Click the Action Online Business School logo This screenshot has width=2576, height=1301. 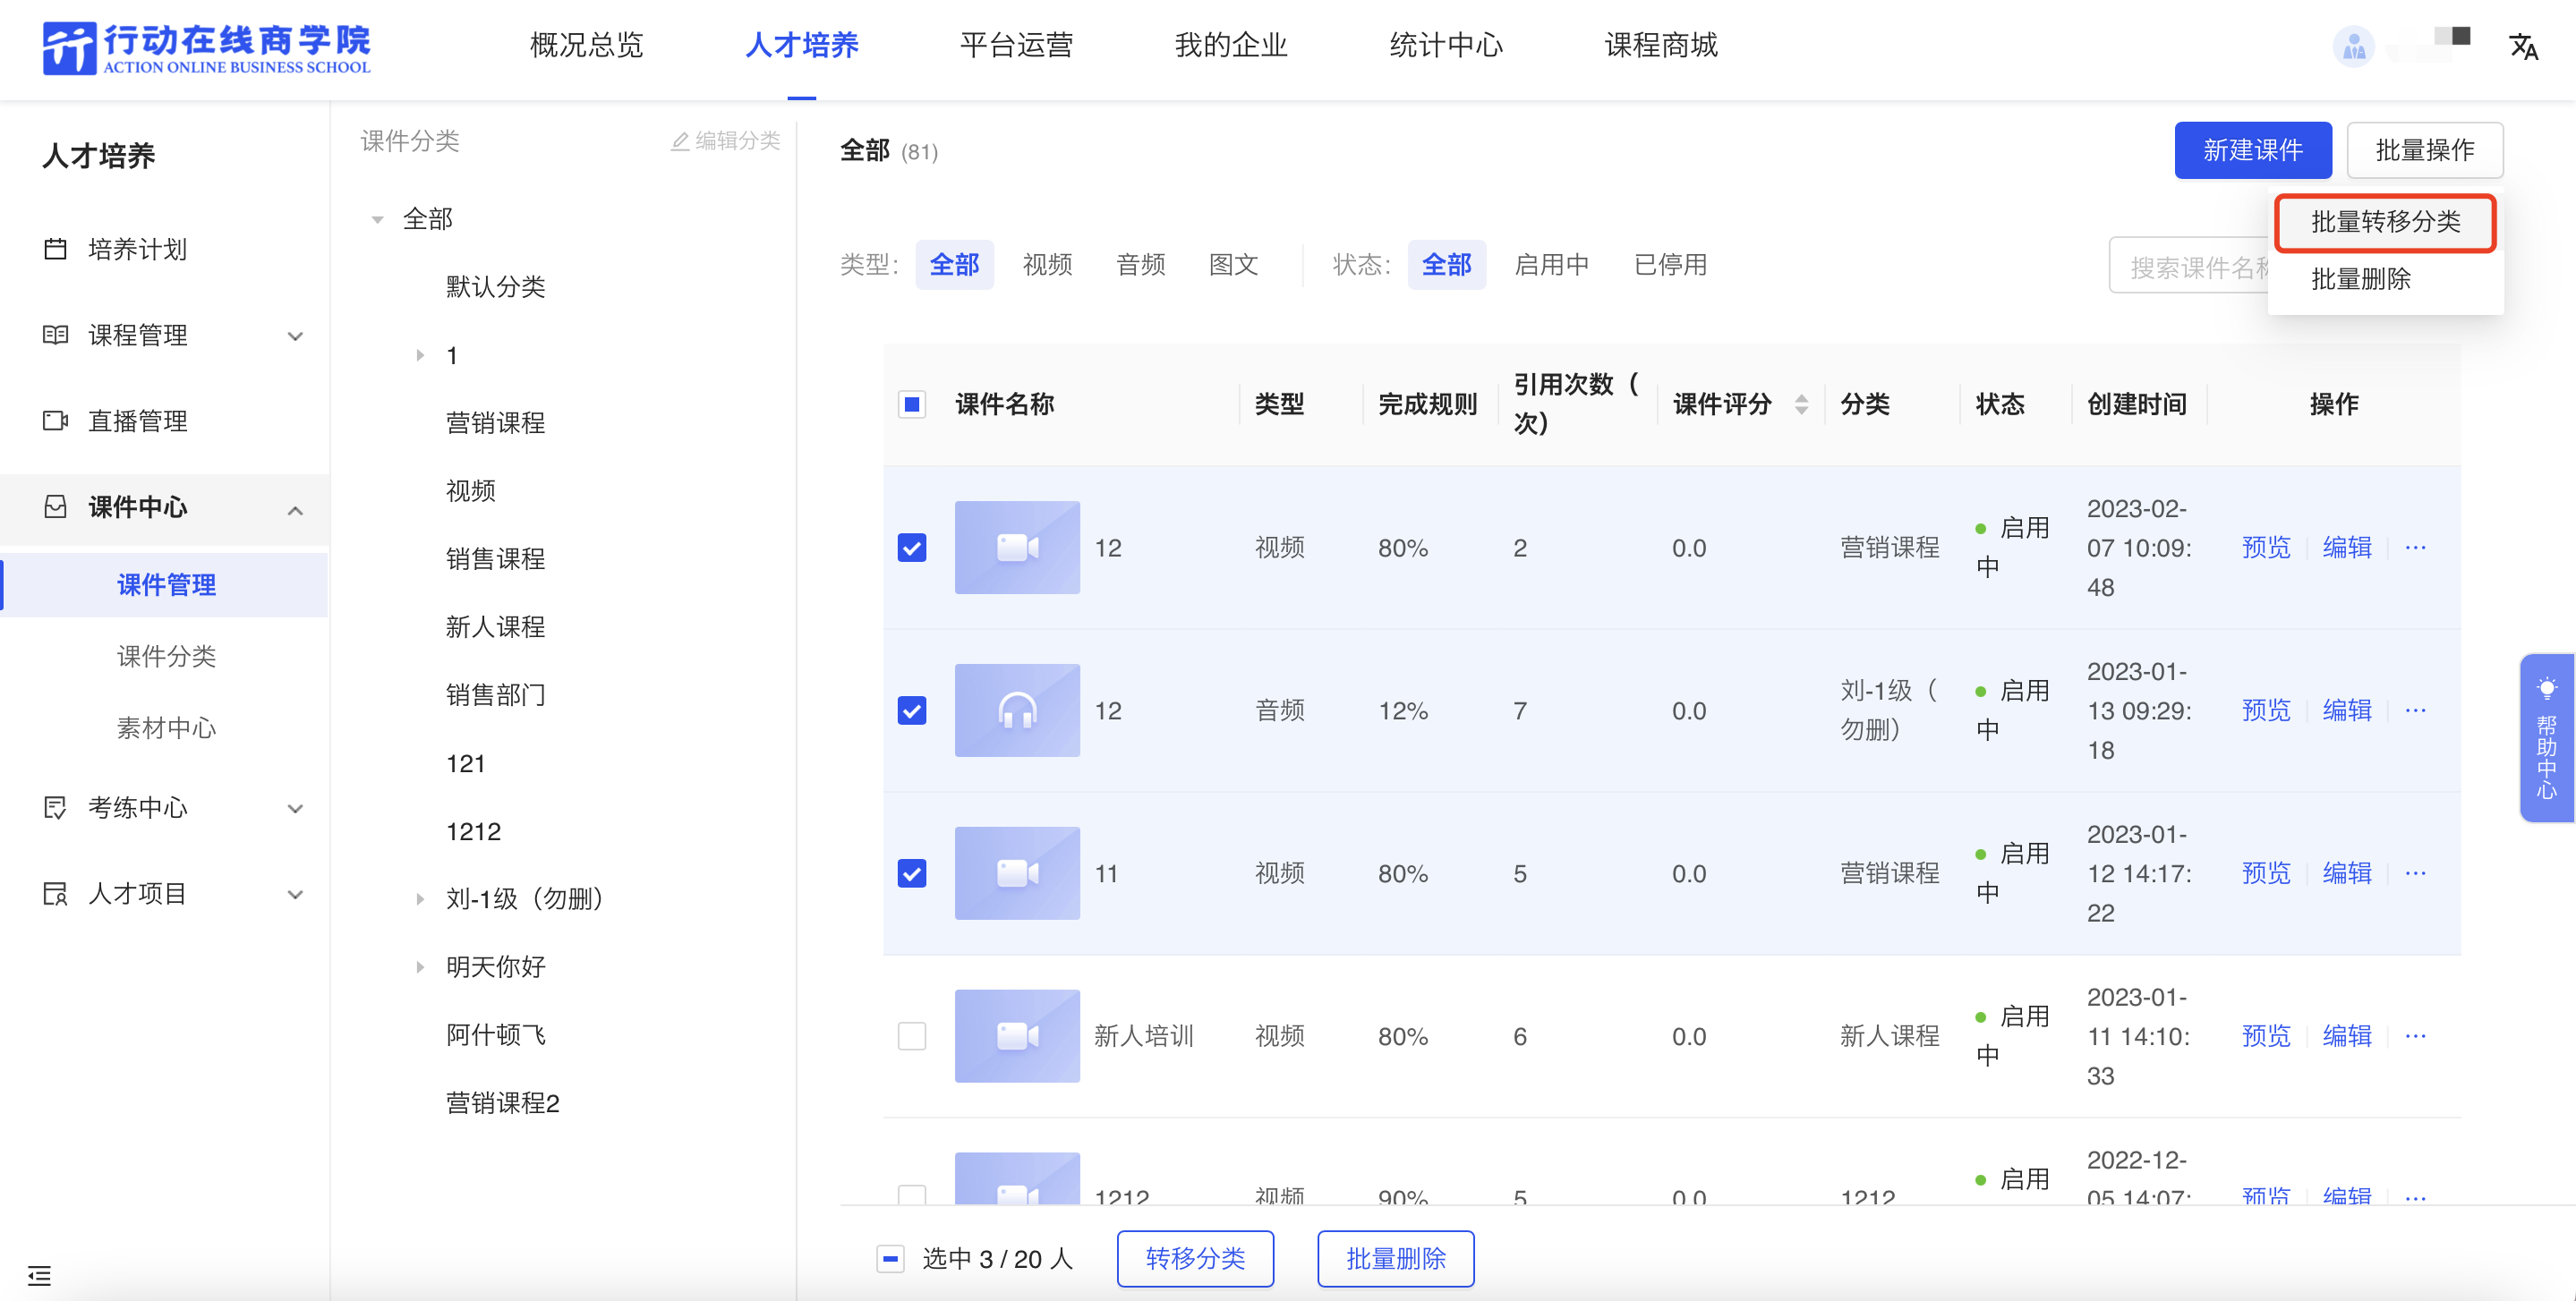[x=206, y=48]
